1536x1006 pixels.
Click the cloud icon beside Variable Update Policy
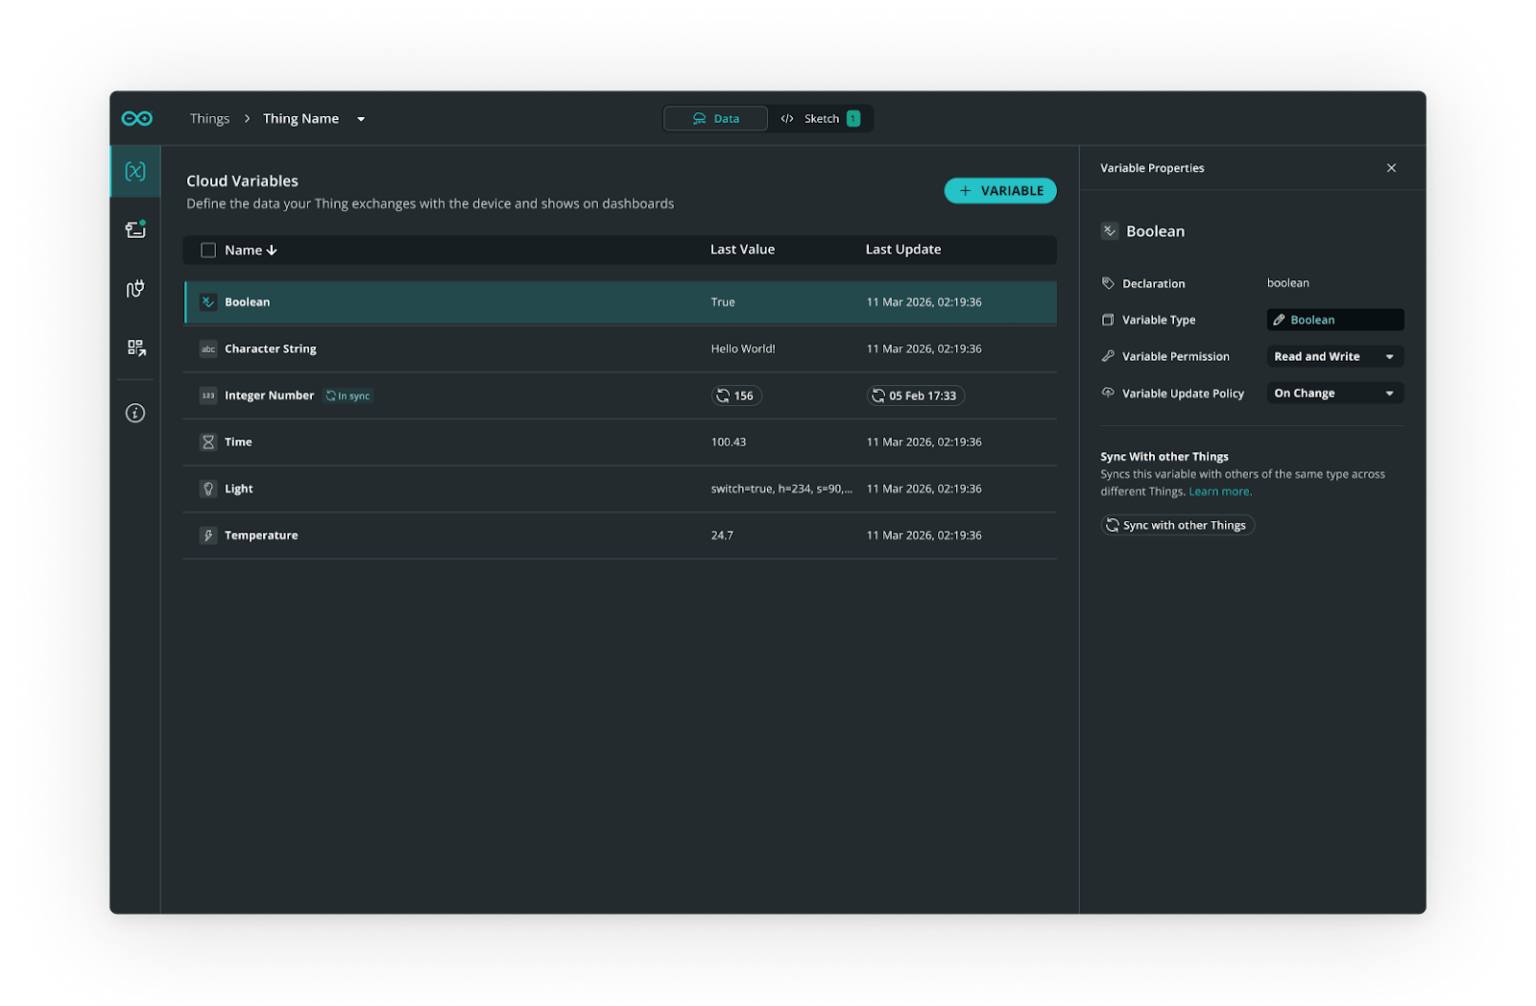tap(1108, 393)
